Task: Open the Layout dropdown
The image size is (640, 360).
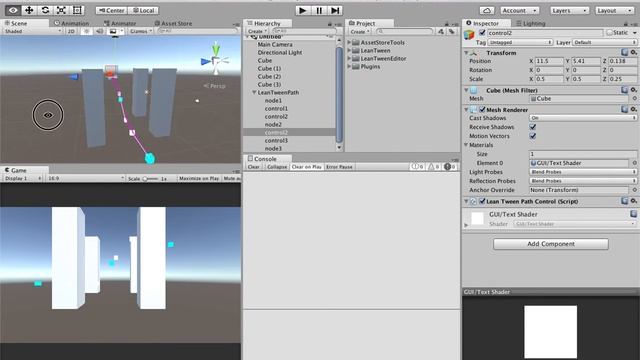Action: coord(614,11)
